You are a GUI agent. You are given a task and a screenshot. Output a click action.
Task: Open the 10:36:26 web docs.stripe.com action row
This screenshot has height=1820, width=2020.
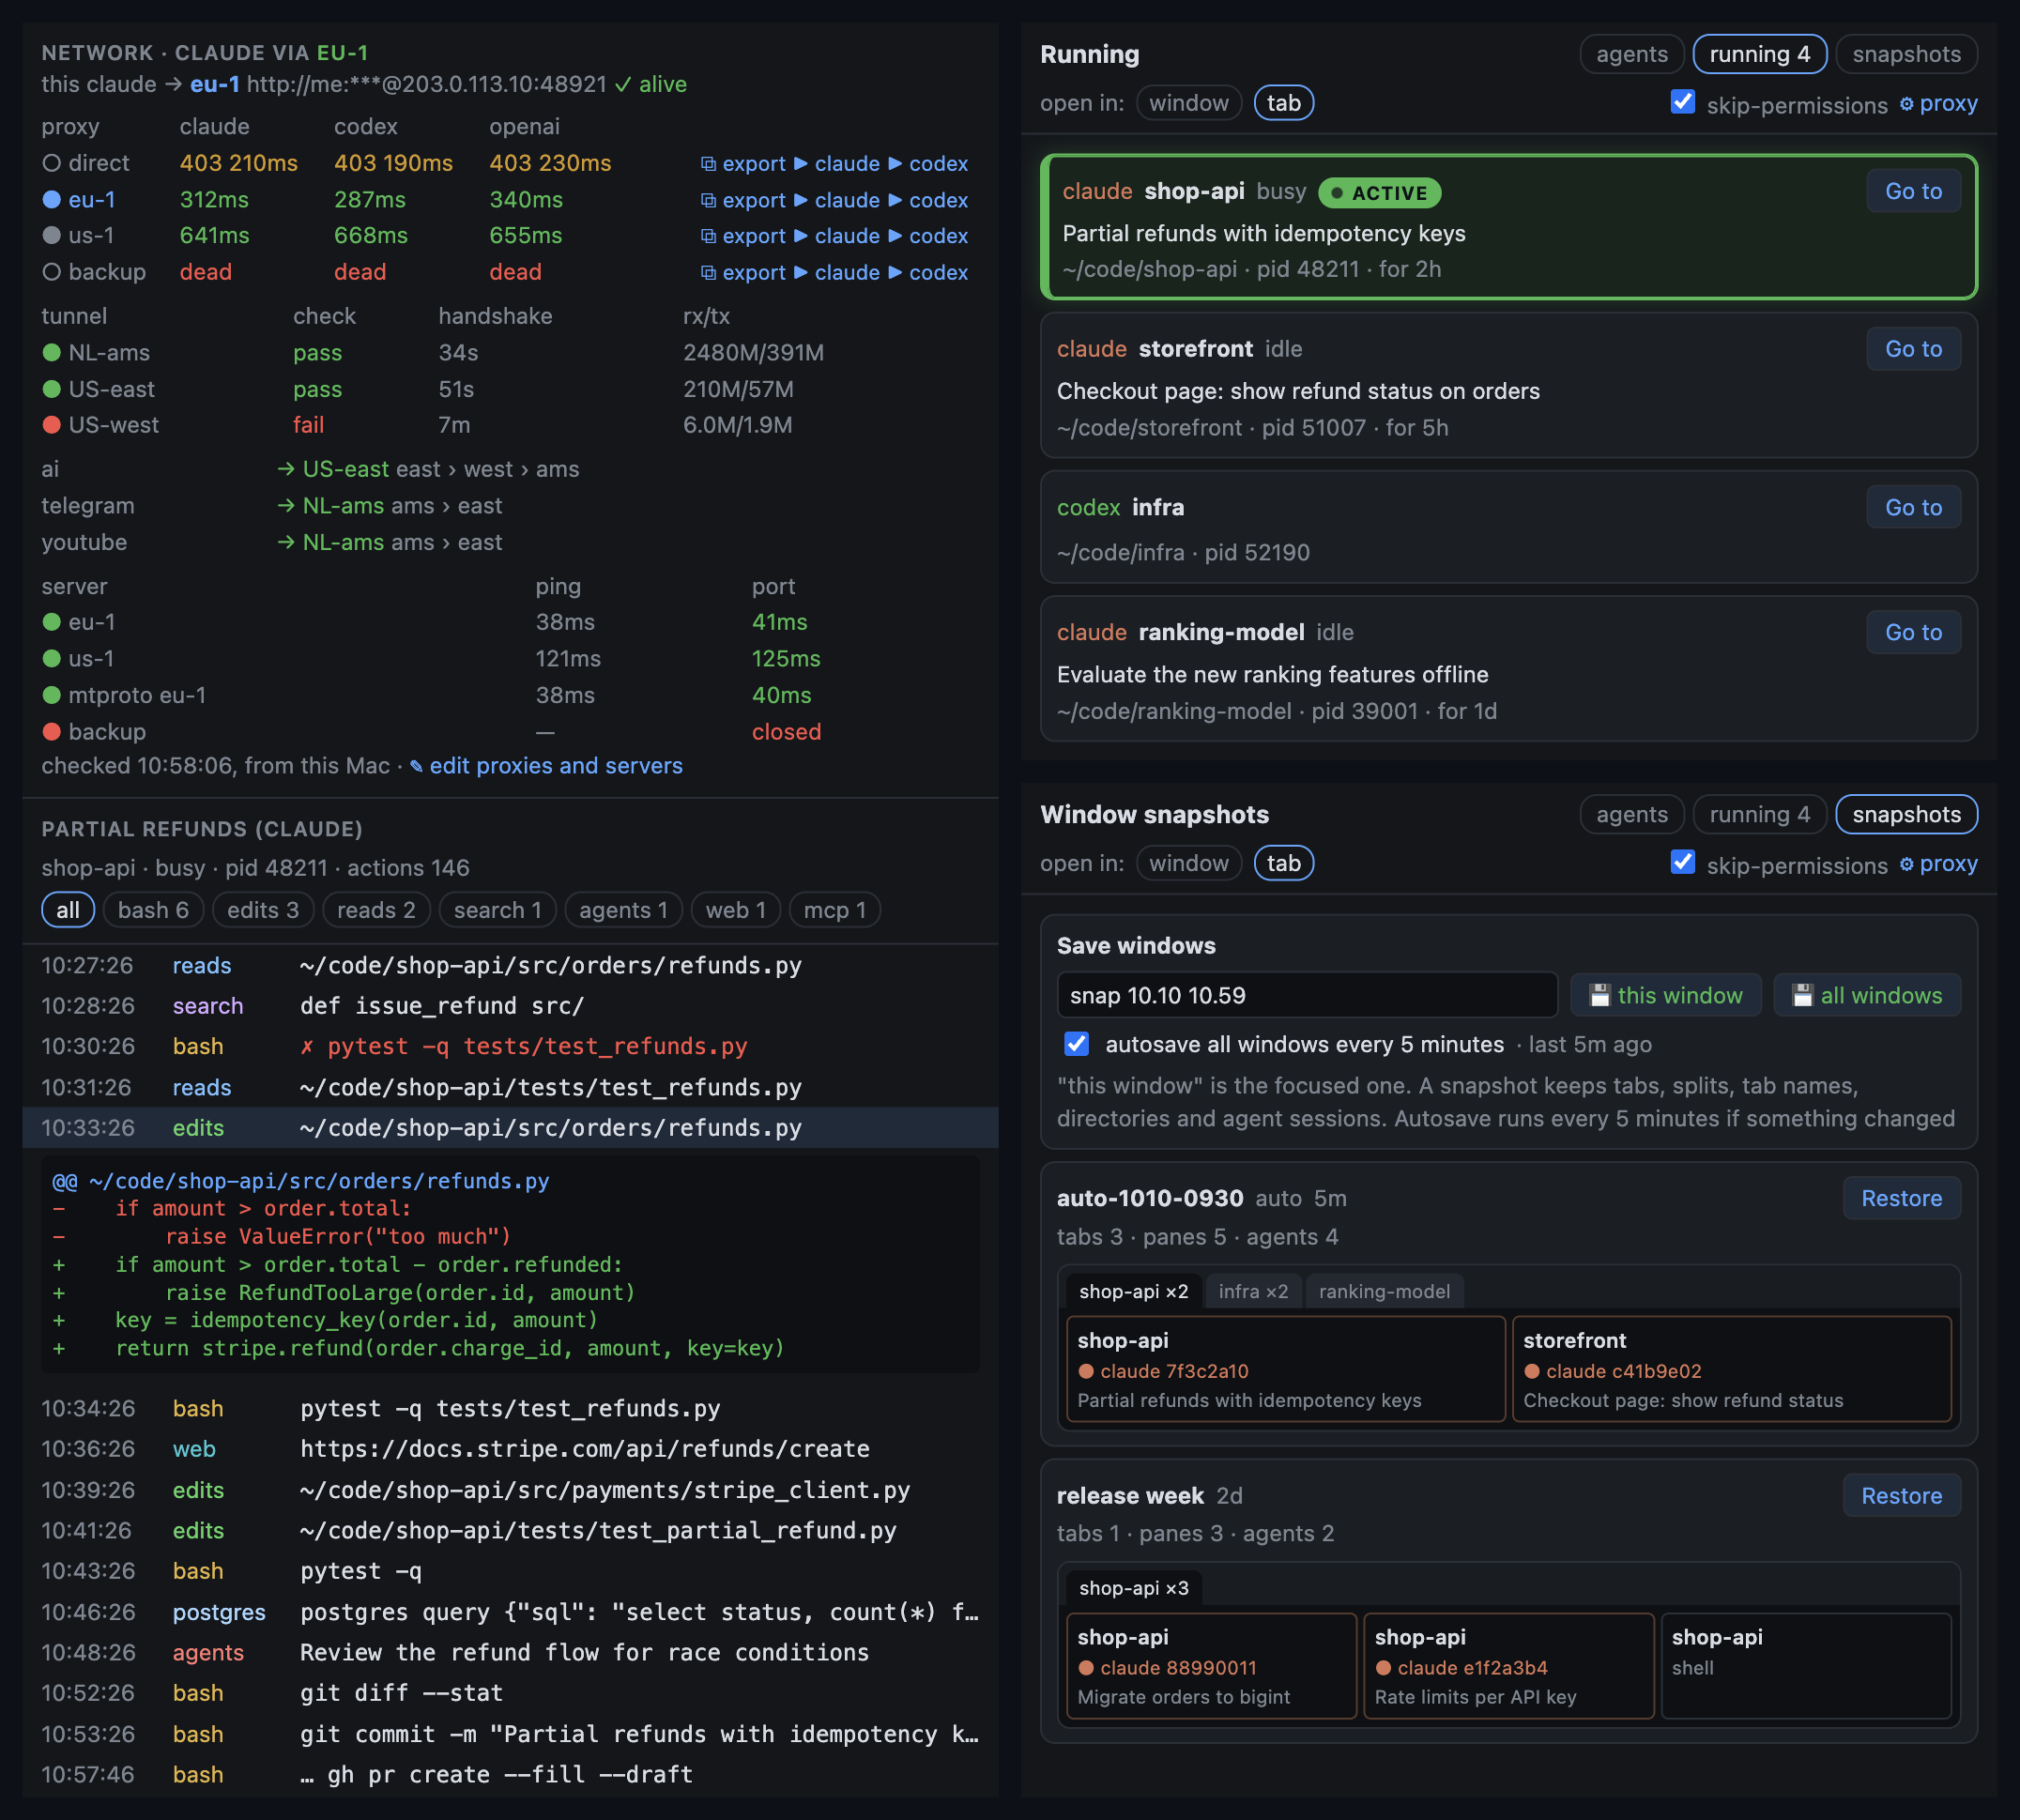pos(510,1449)
